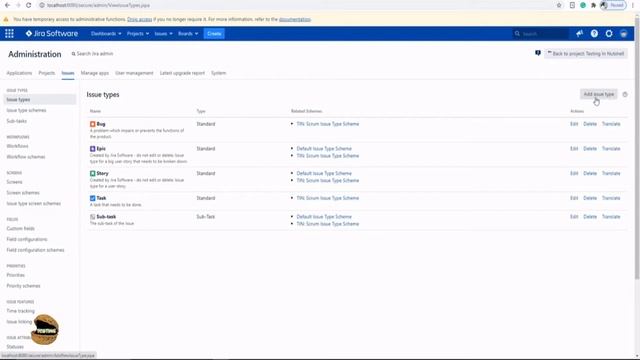Open Field configuration schemes in sidebar
This screenshot has width=640, height=360.
[x=36, y=250]
